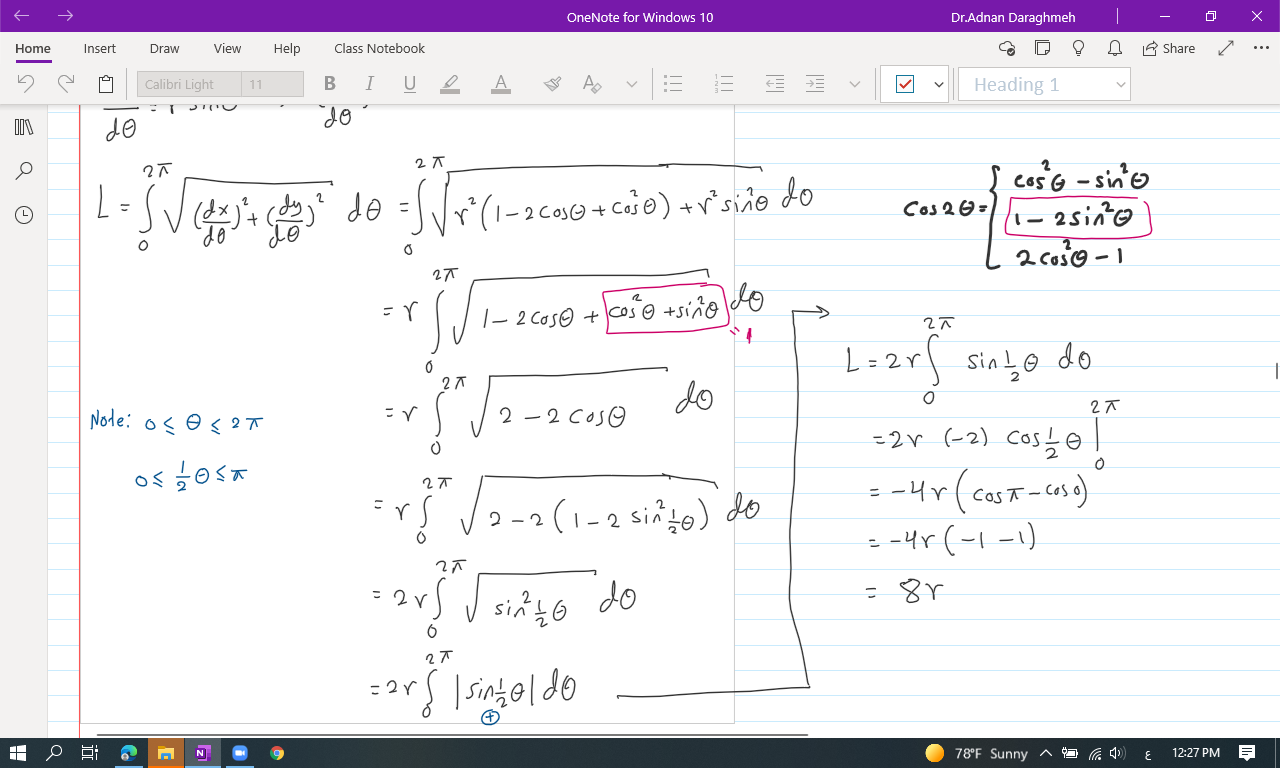The width and height of the screenshot is (1280, 768).
Task: Paste from the clipboard icon
Action: [x=106, y=84]
